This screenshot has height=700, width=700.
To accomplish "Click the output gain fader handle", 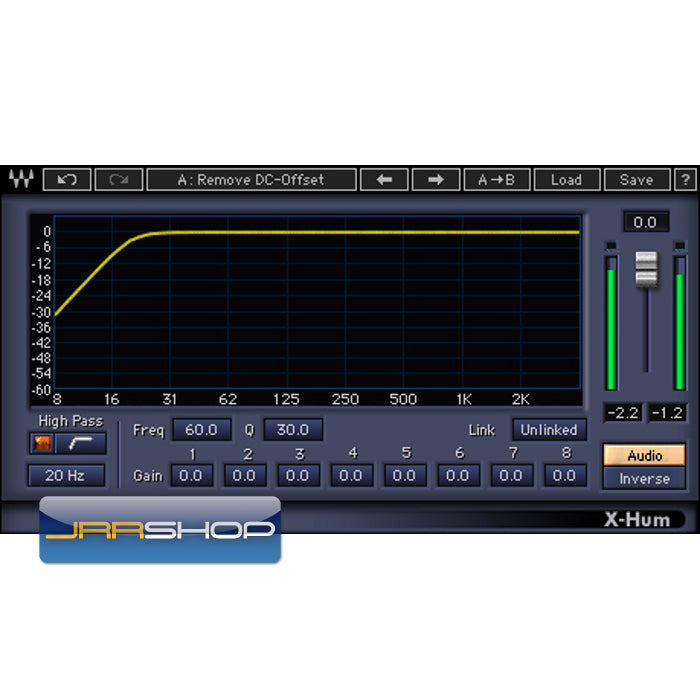I will click(x=646, y=269).
